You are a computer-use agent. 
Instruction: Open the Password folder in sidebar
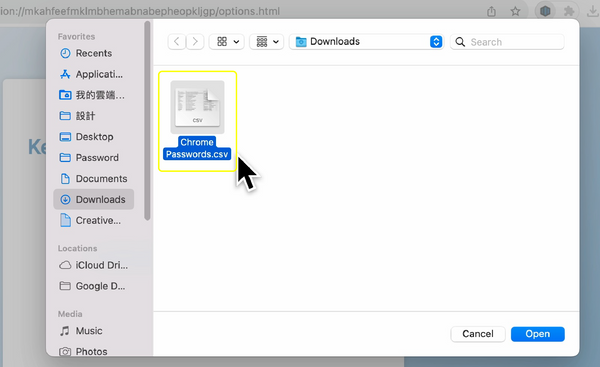[x=94, y=158]
